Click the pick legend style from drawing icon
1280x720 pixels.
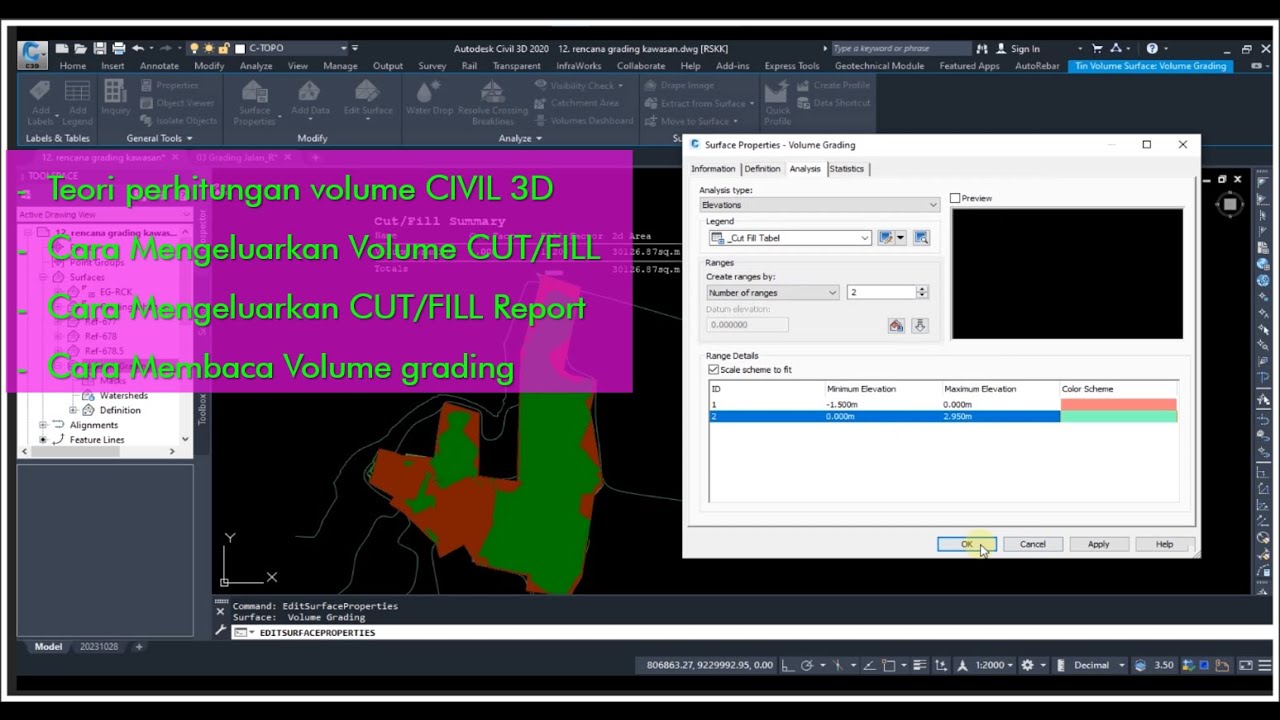922,238
